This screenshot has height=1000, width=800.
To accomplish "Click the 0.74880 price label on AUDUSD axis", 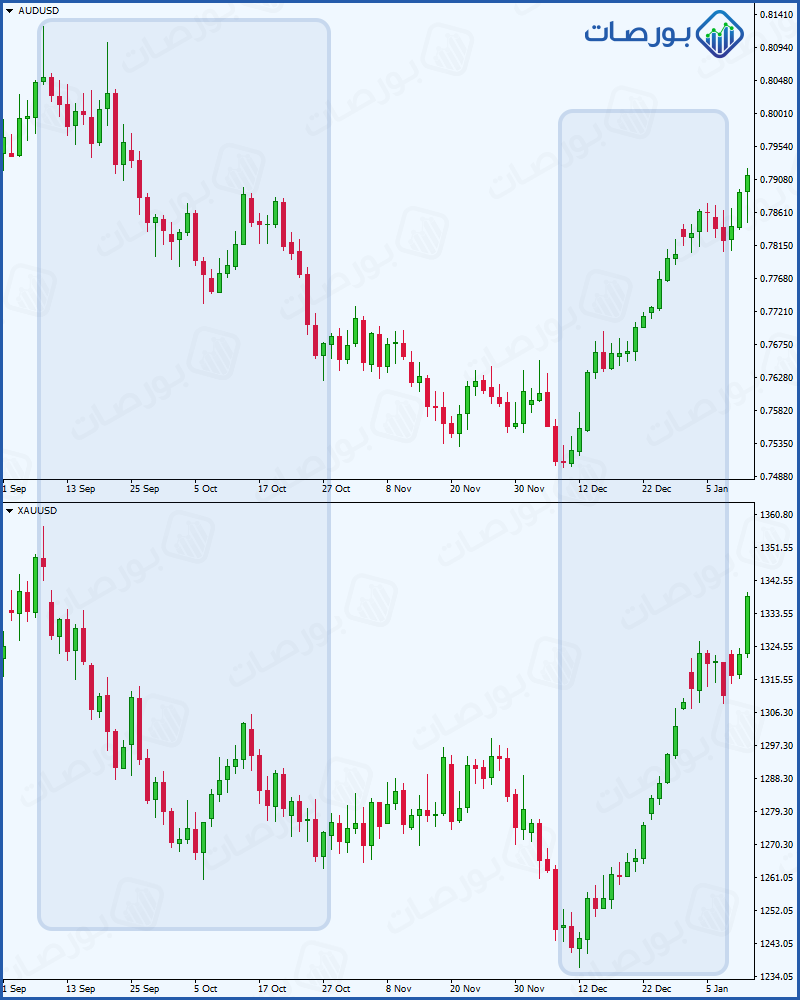I will (775, 476).
